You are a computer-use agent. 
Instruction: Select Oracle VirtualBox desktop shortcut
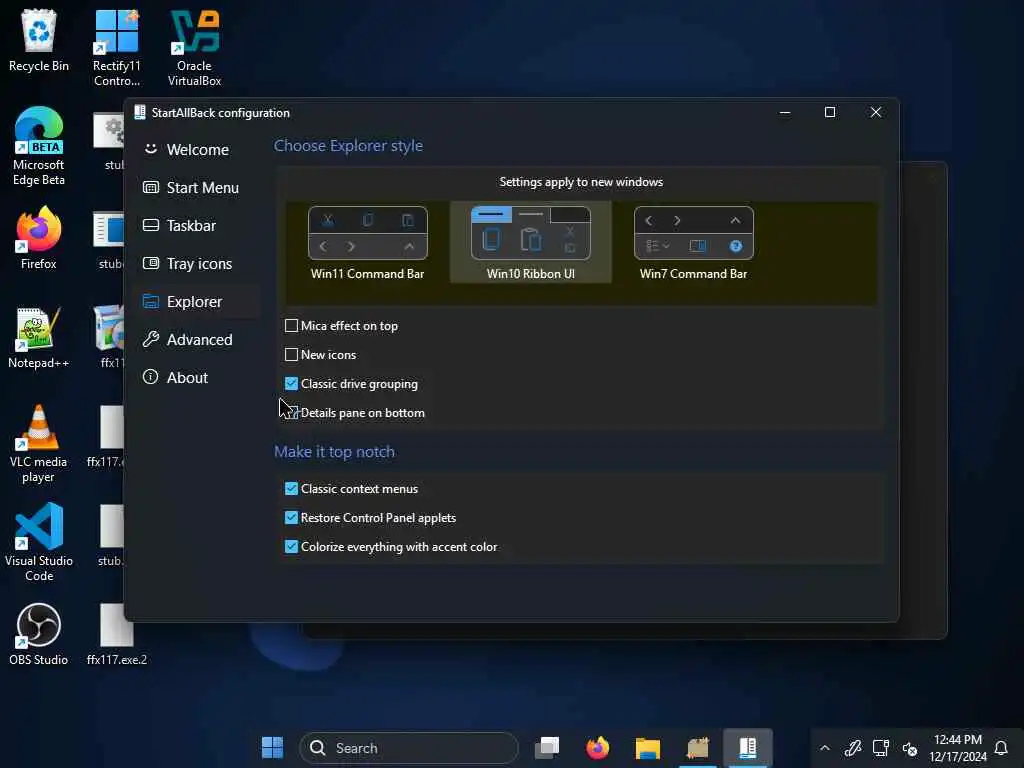(194, 47)
